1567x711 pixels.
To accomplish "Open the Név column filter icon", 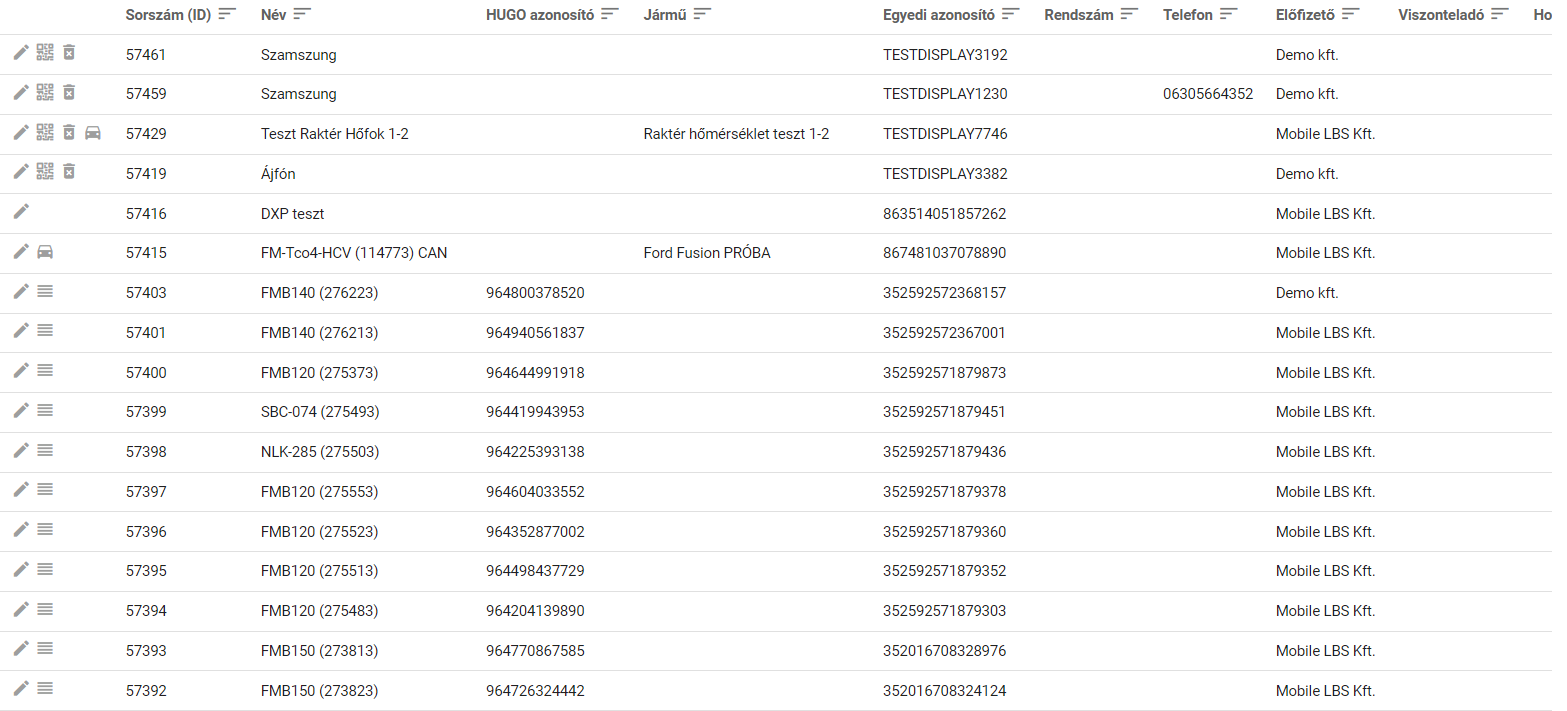I will point(302,14).
